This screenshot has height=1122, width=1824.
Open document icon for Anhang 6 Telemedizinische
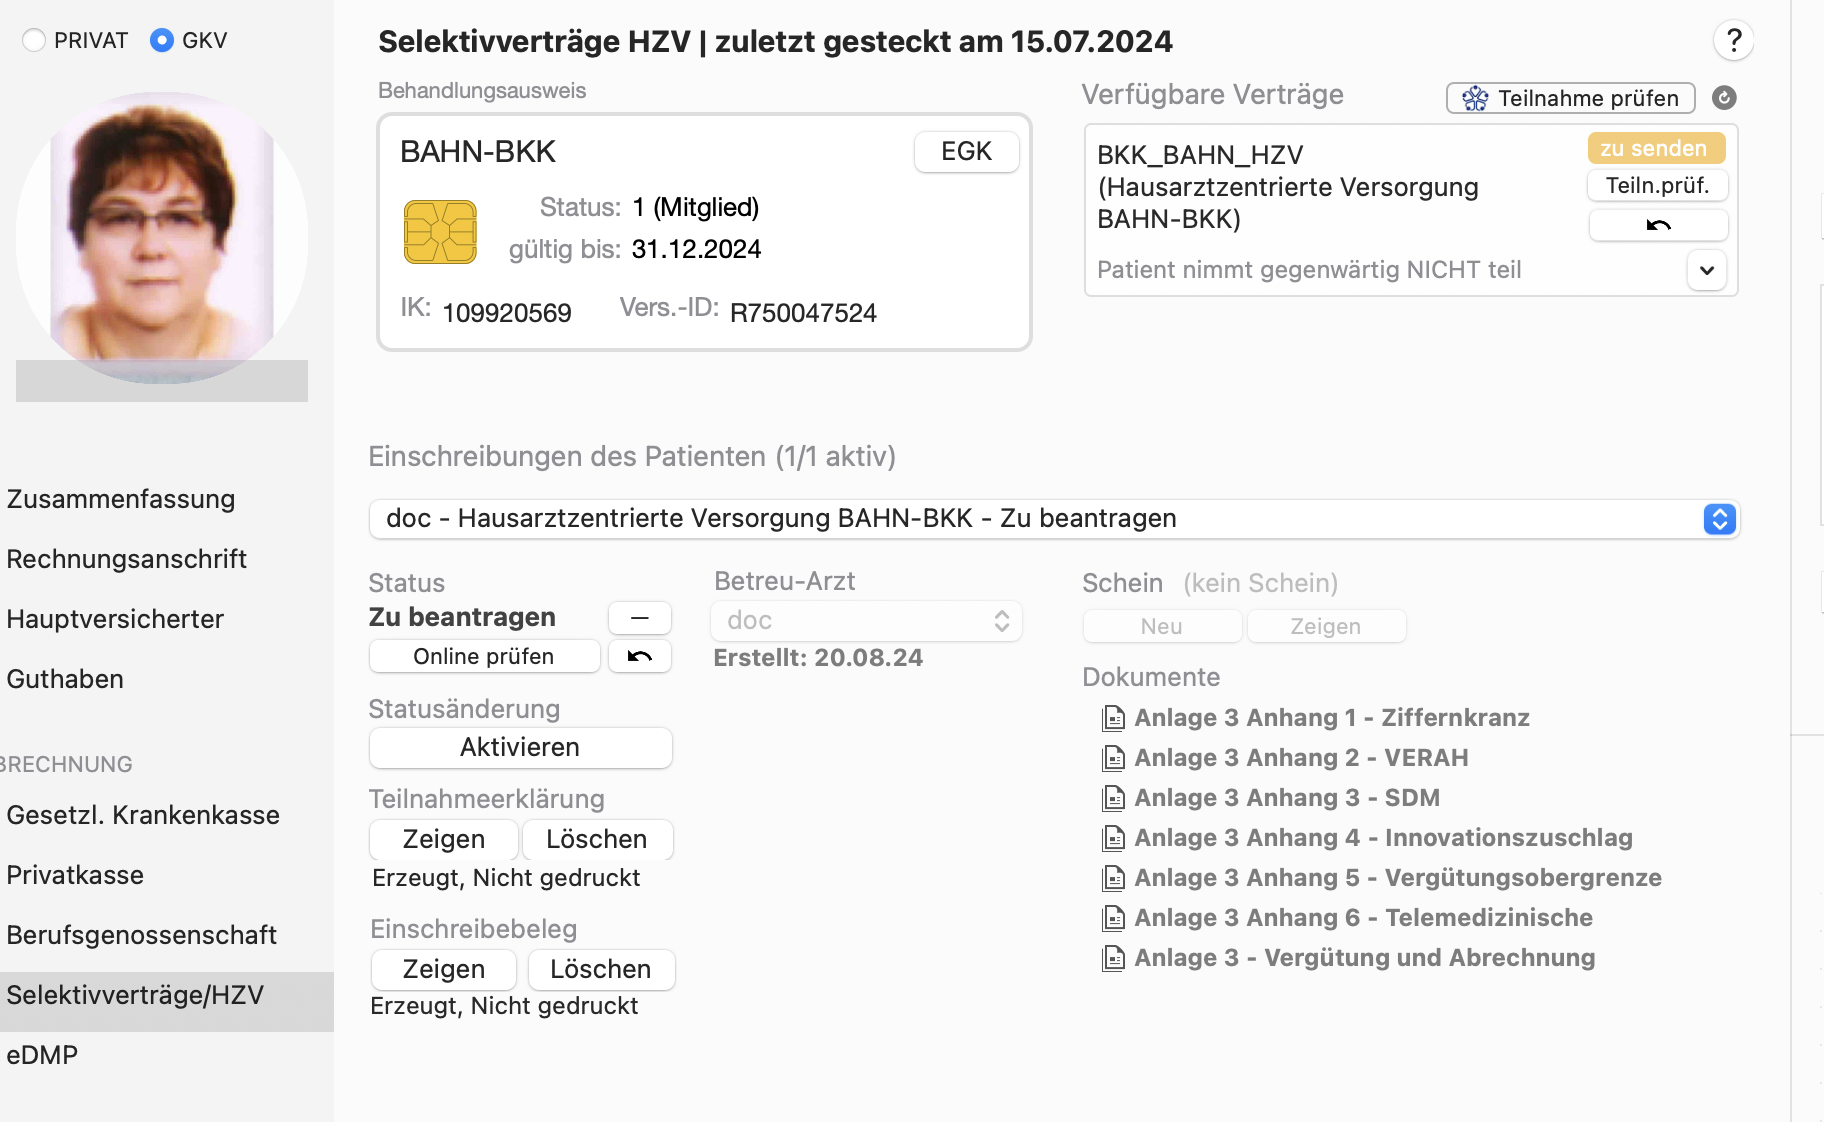(1113, 918)
